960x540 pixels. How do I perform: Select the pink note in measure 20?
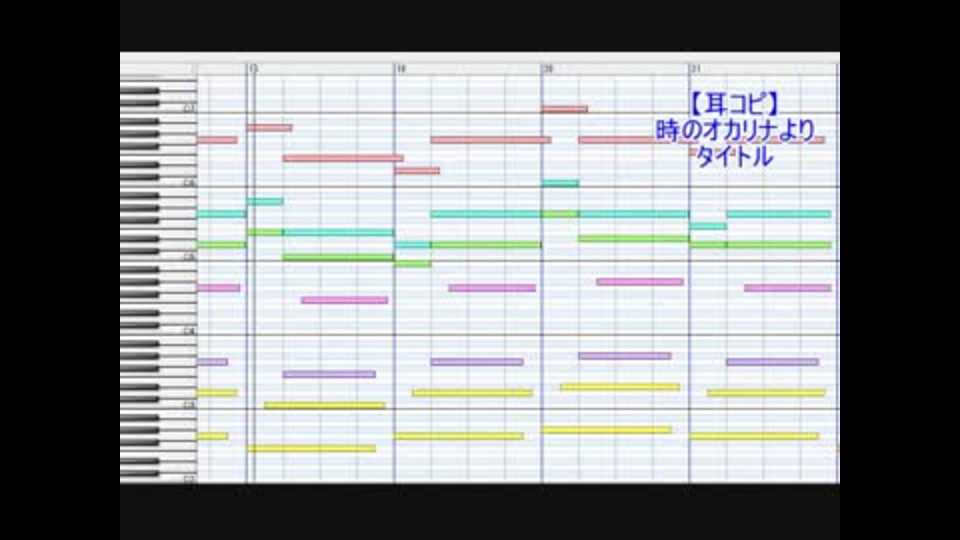pos(640,282)
